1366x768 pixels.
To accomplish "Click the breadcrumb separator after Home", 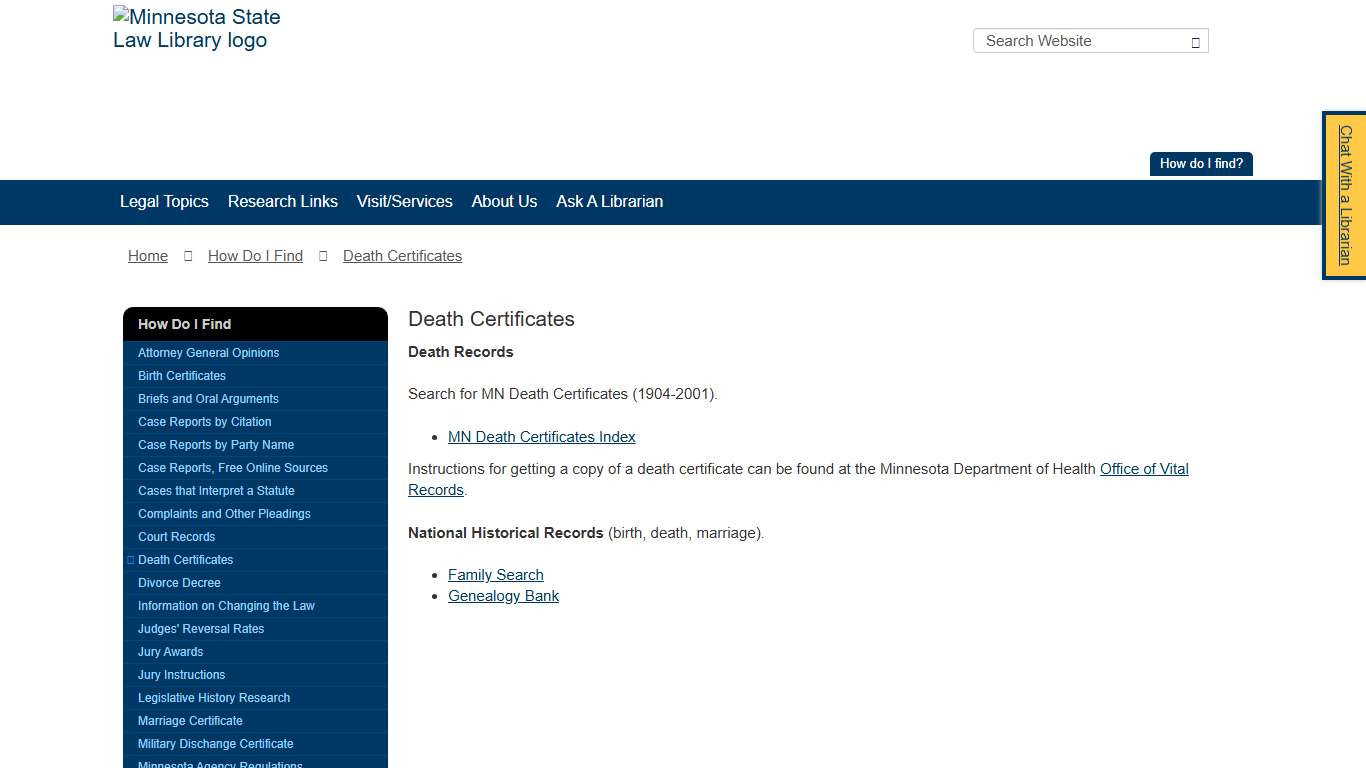I will [x=188, y=256].
